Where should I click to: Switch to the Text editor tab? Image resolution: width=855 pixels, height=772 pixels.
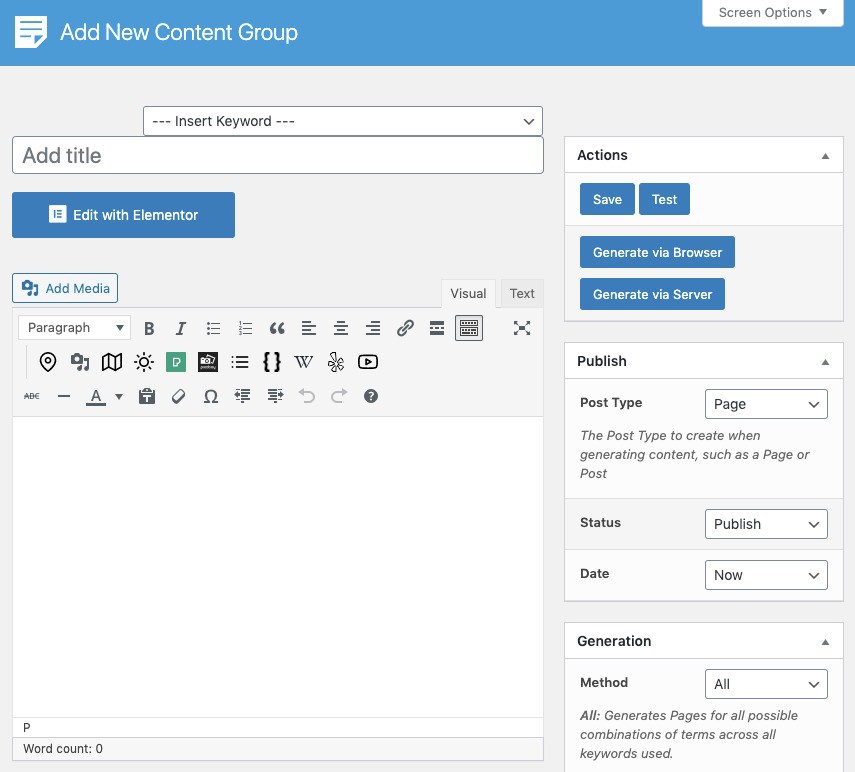point(522,294)
